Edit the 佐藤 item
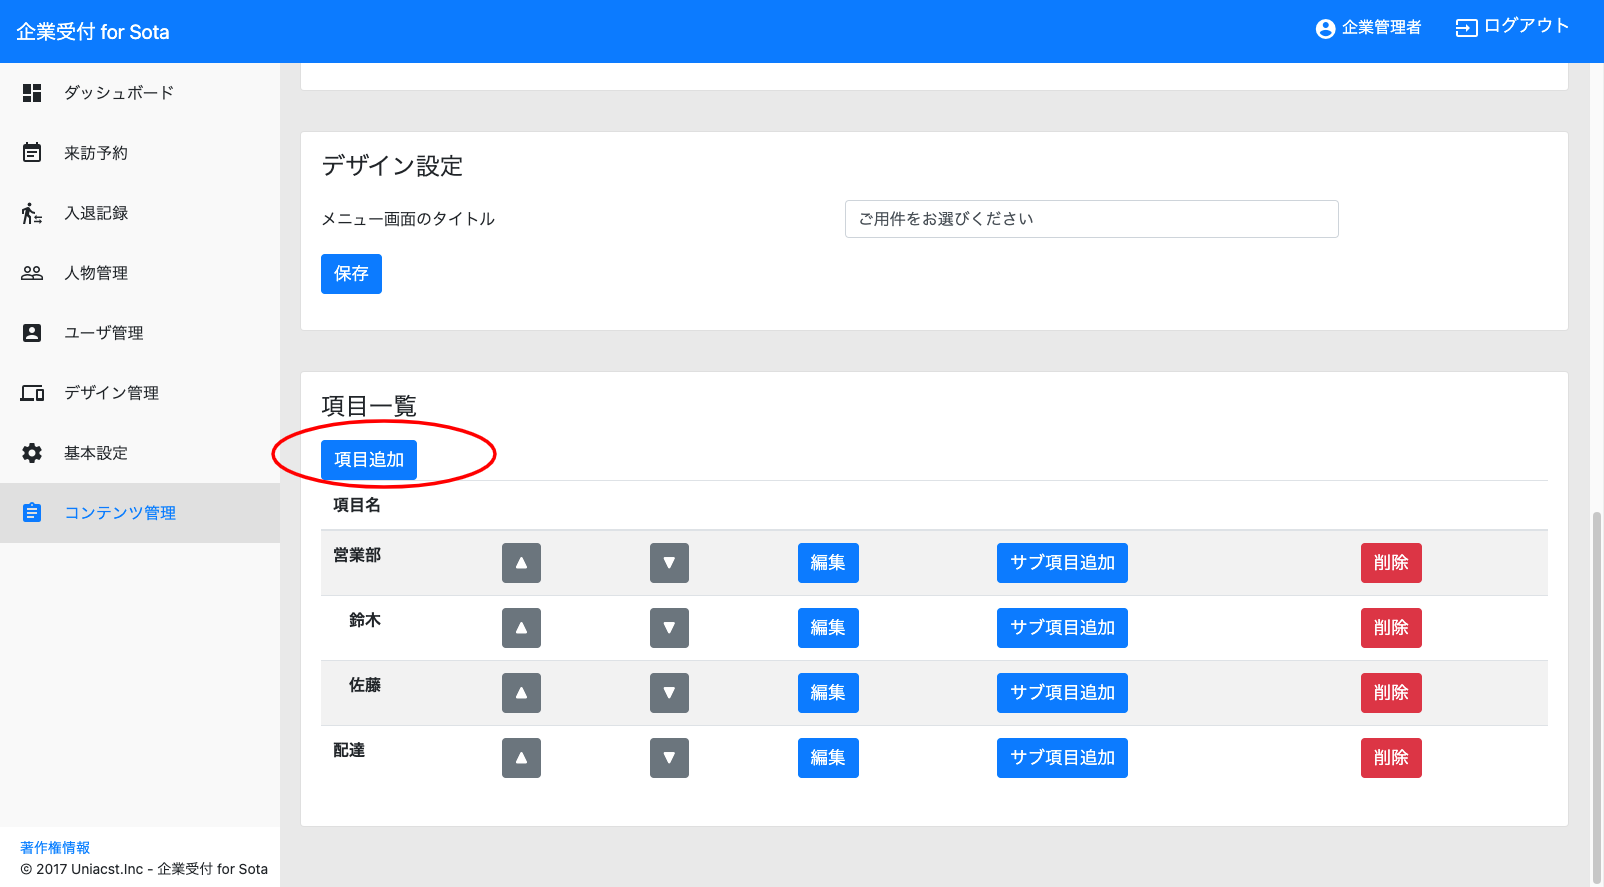This screenshot has height=887, width=1604. 828,693
